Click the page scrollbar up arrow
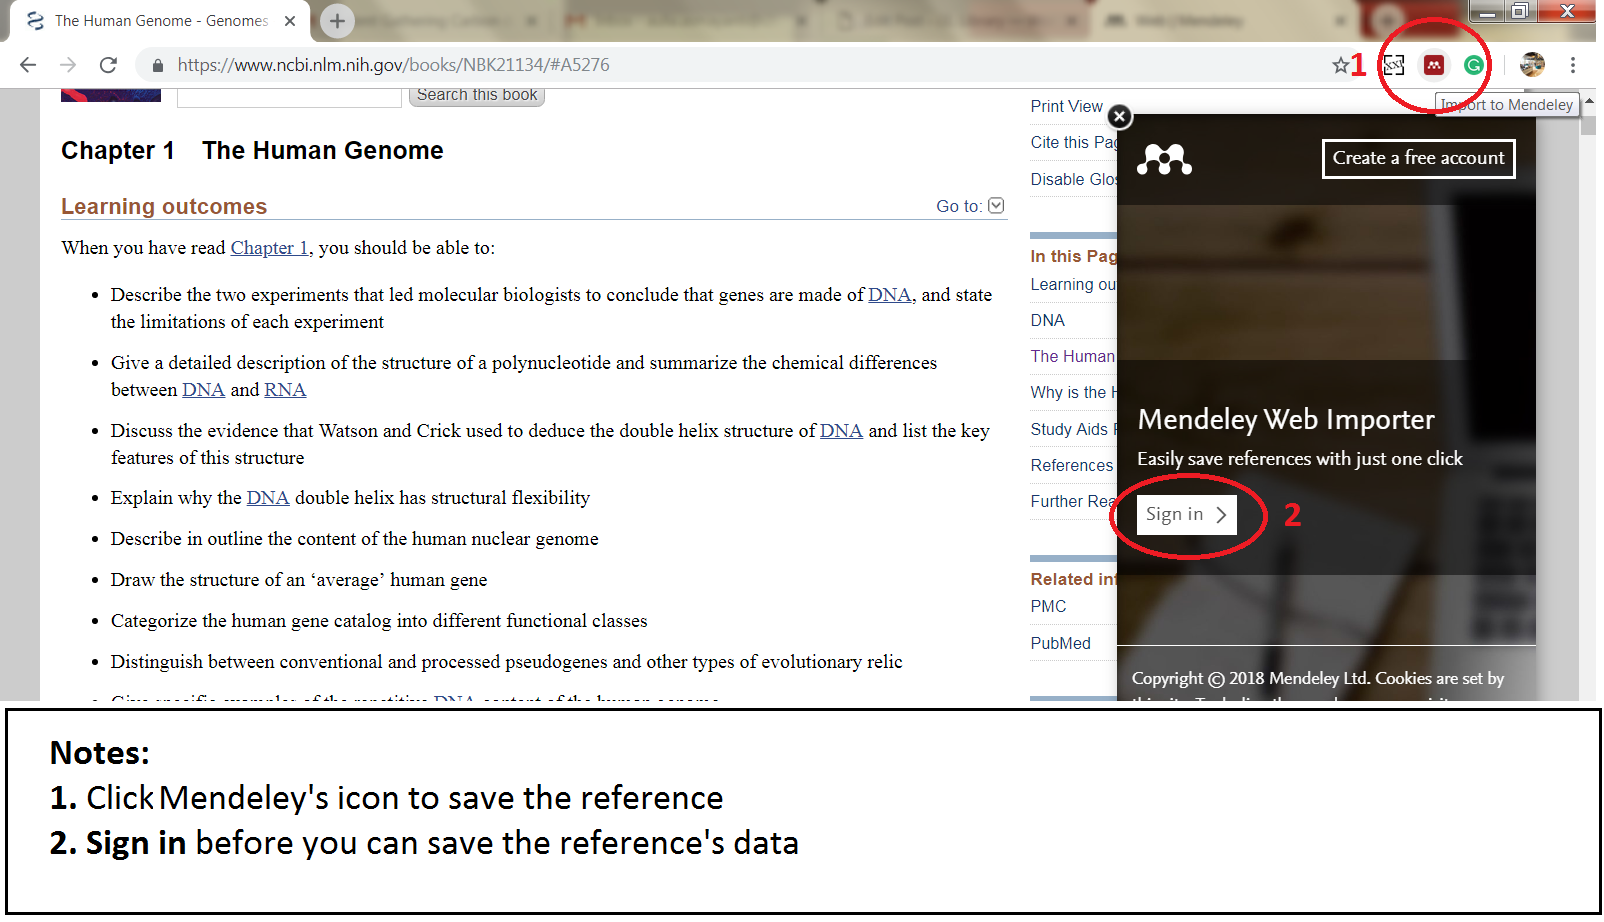1604x922 pixels. 1589,102
